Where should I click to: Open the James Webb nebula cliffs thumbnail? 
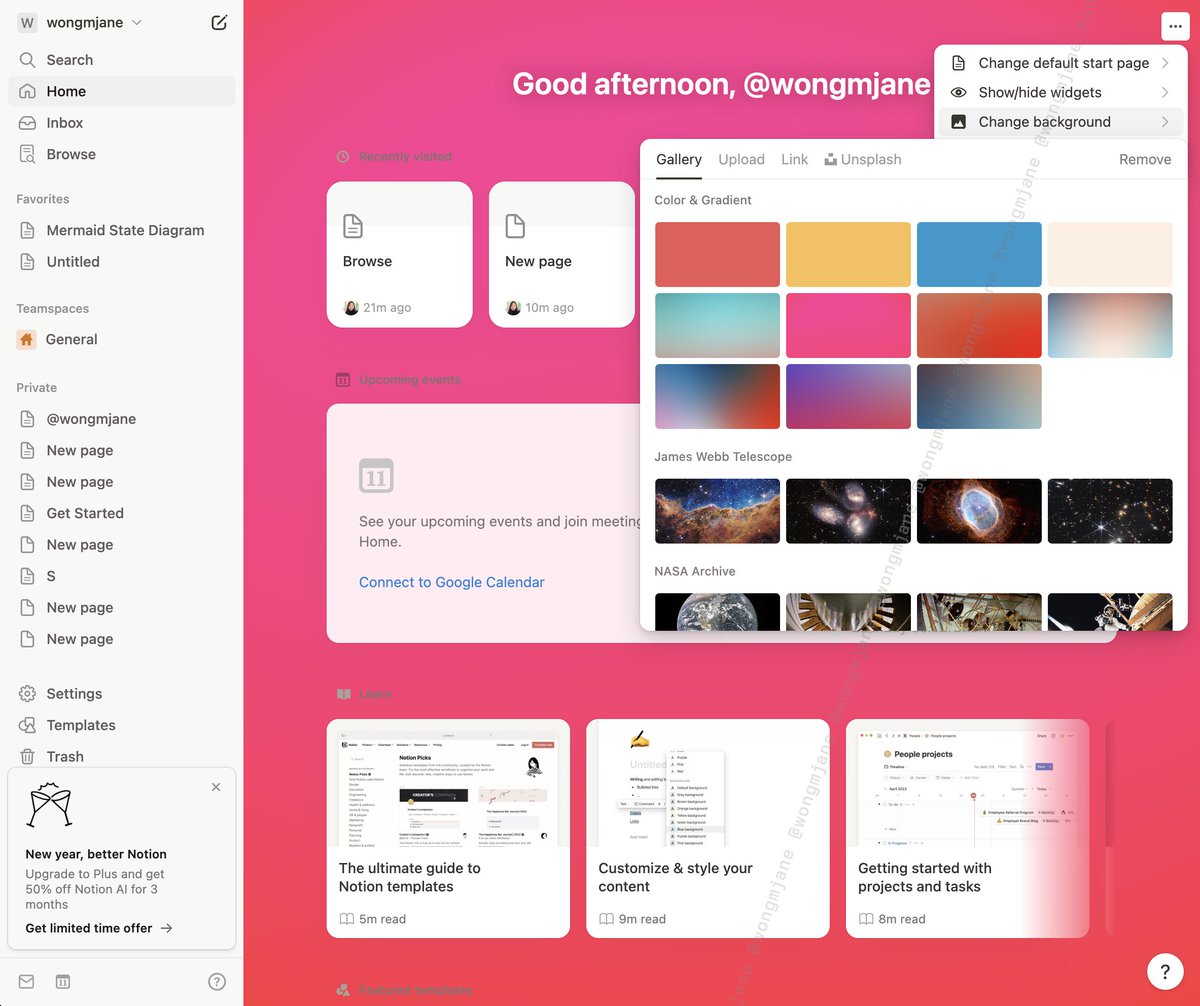pos(717,511)
